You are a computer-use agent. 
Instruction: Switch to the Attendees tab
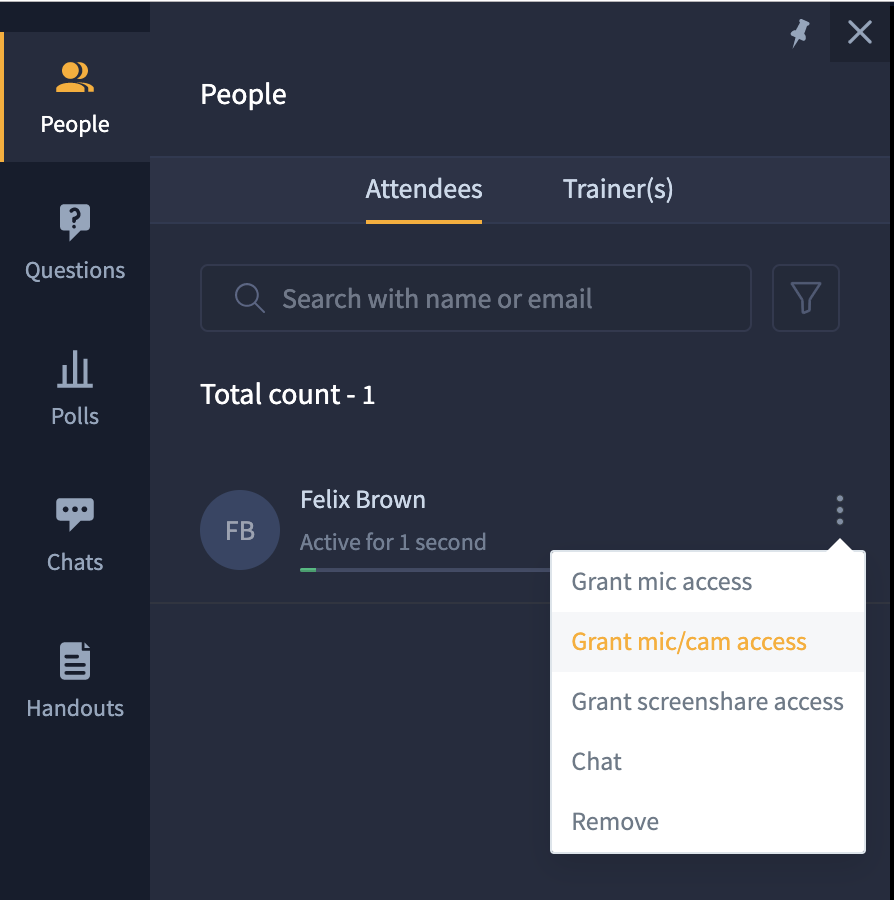coord(424,189)
